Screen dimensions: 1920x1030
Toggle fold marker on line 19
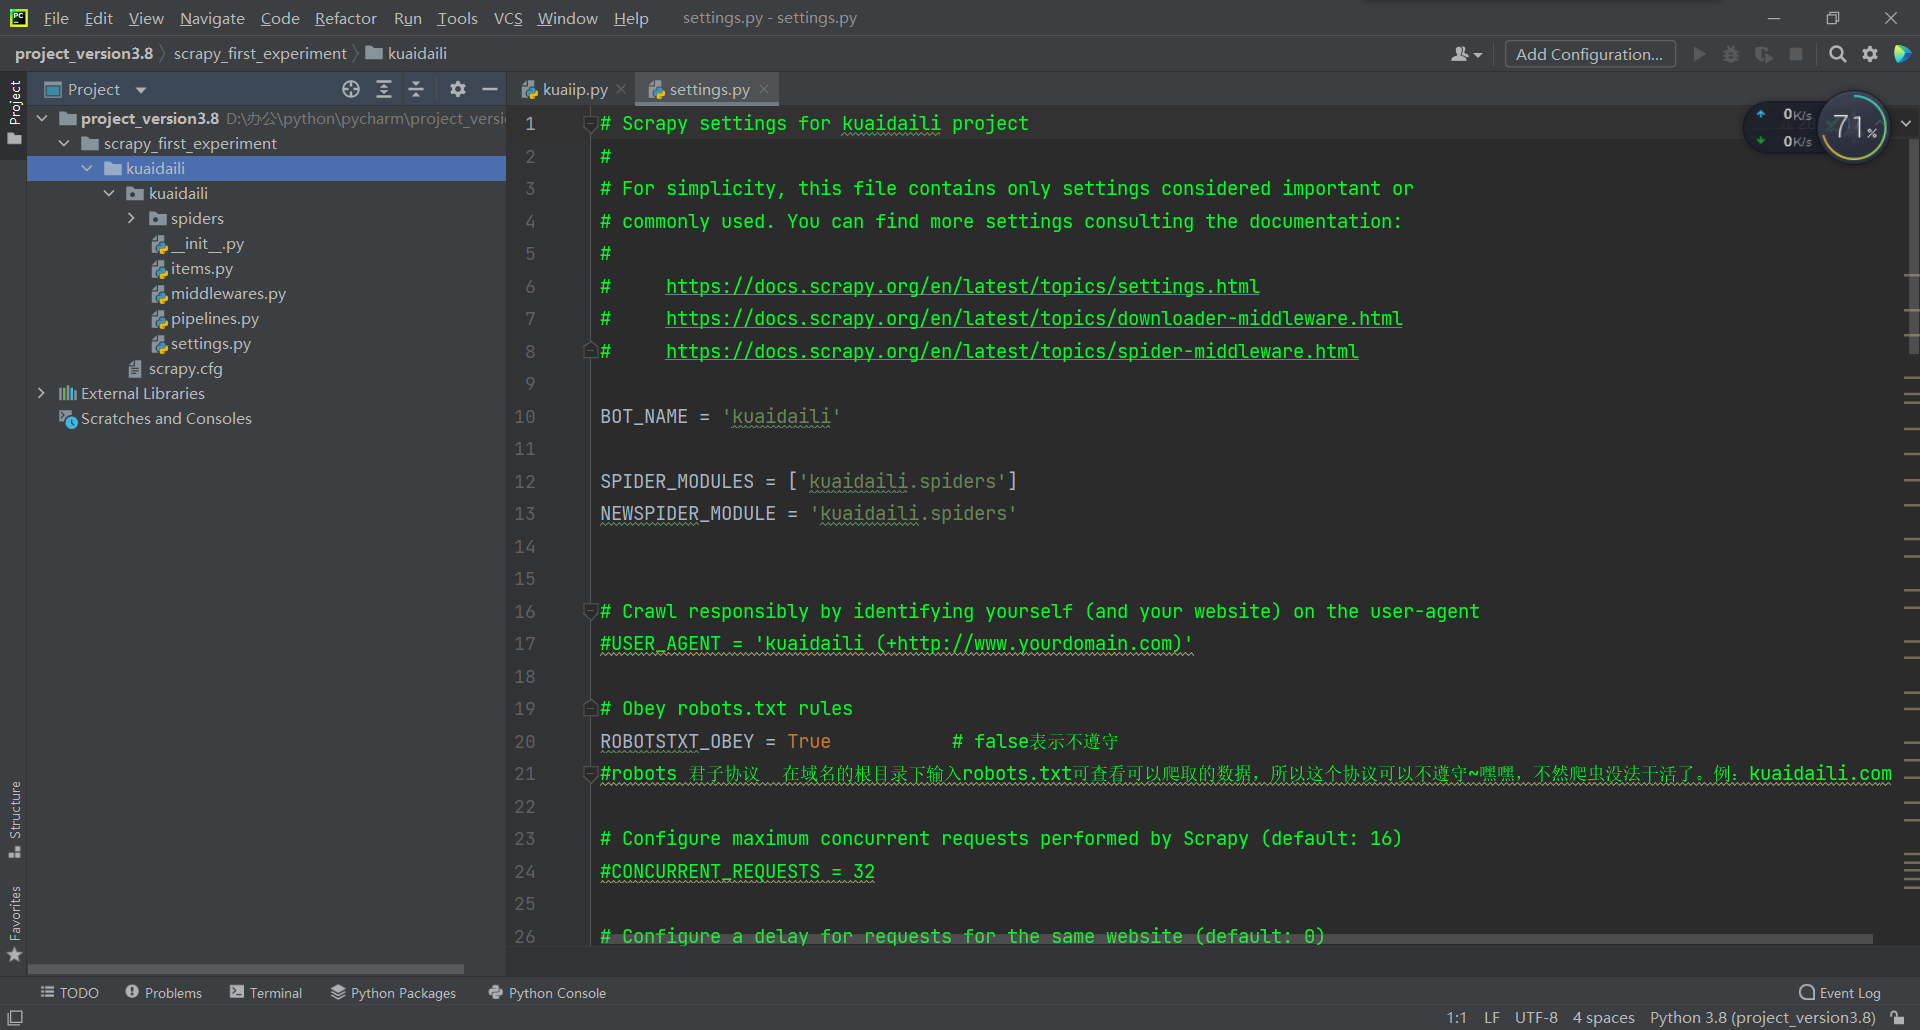pos(590,709)
